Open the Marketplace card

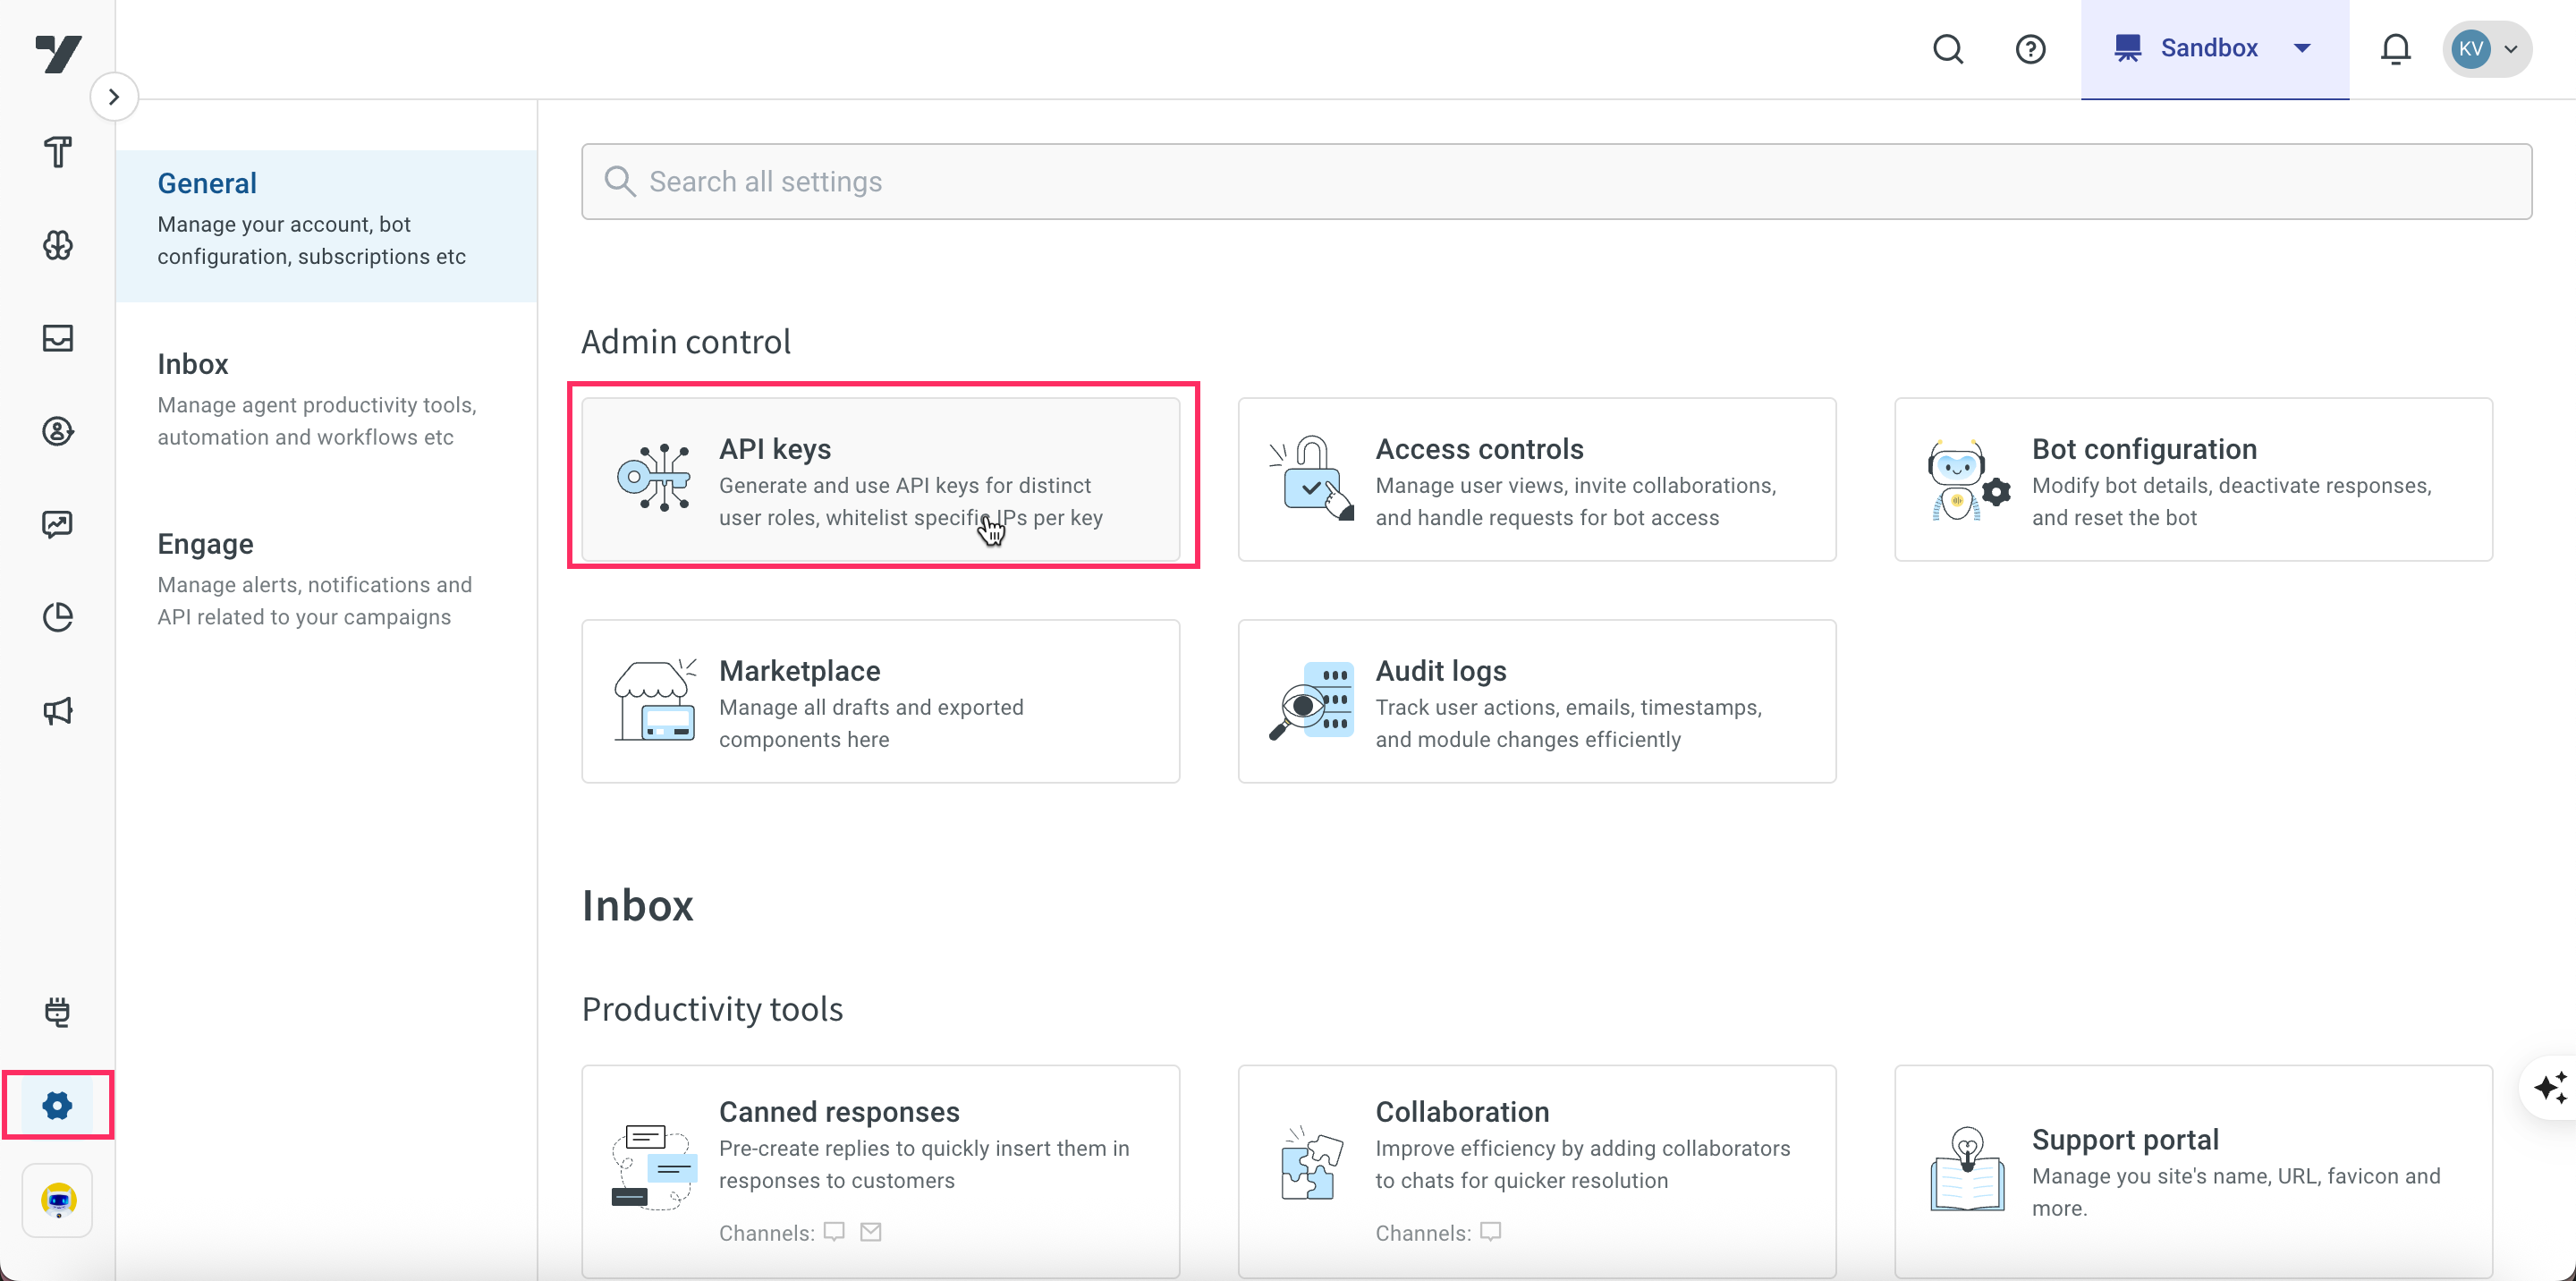pyautogui.click(x=881, y=701)
